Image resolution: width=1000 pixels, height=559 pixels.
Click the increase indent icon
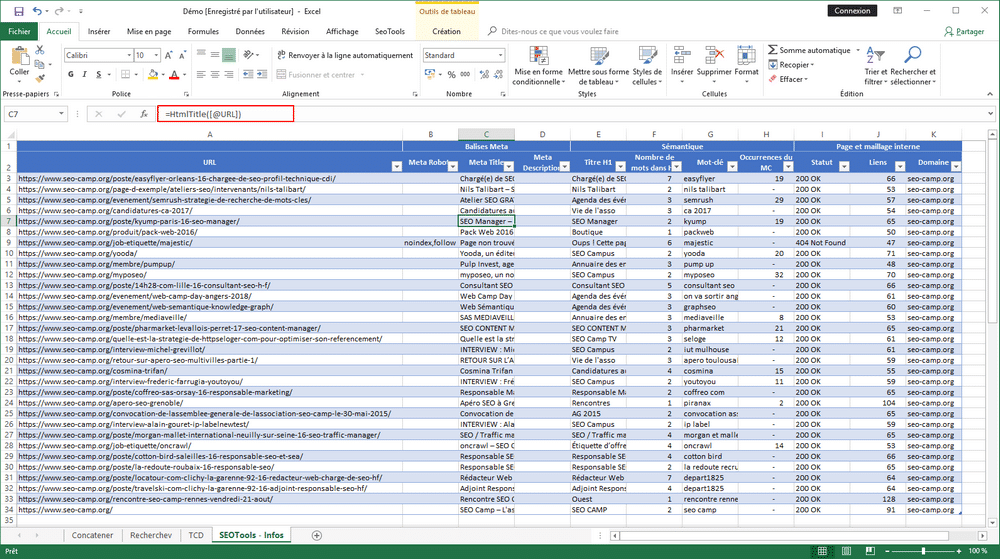click(x=261, y=75)
